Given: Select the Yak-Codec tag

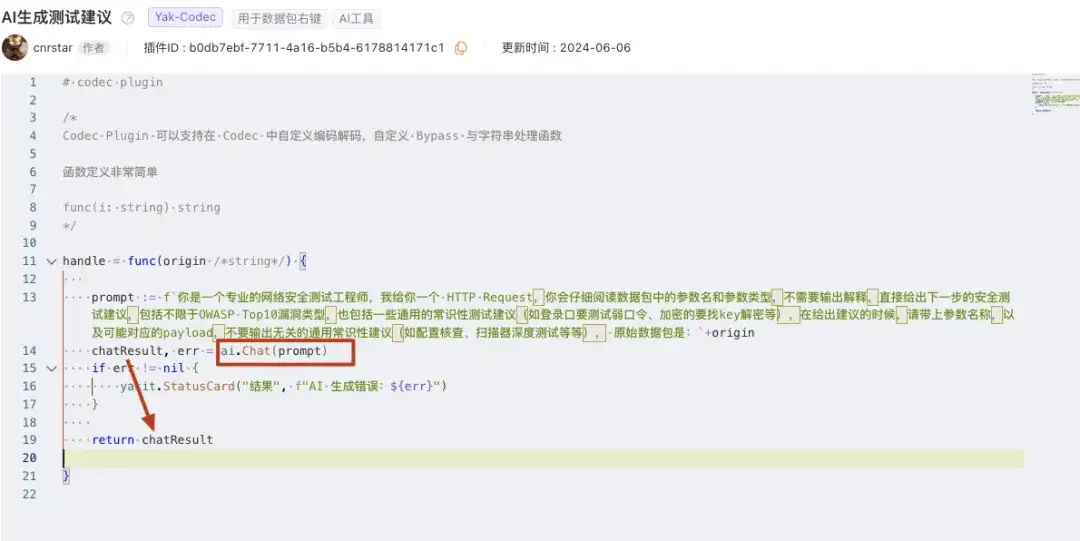Looking at the screenshot, I should click(x=185, y=18).
